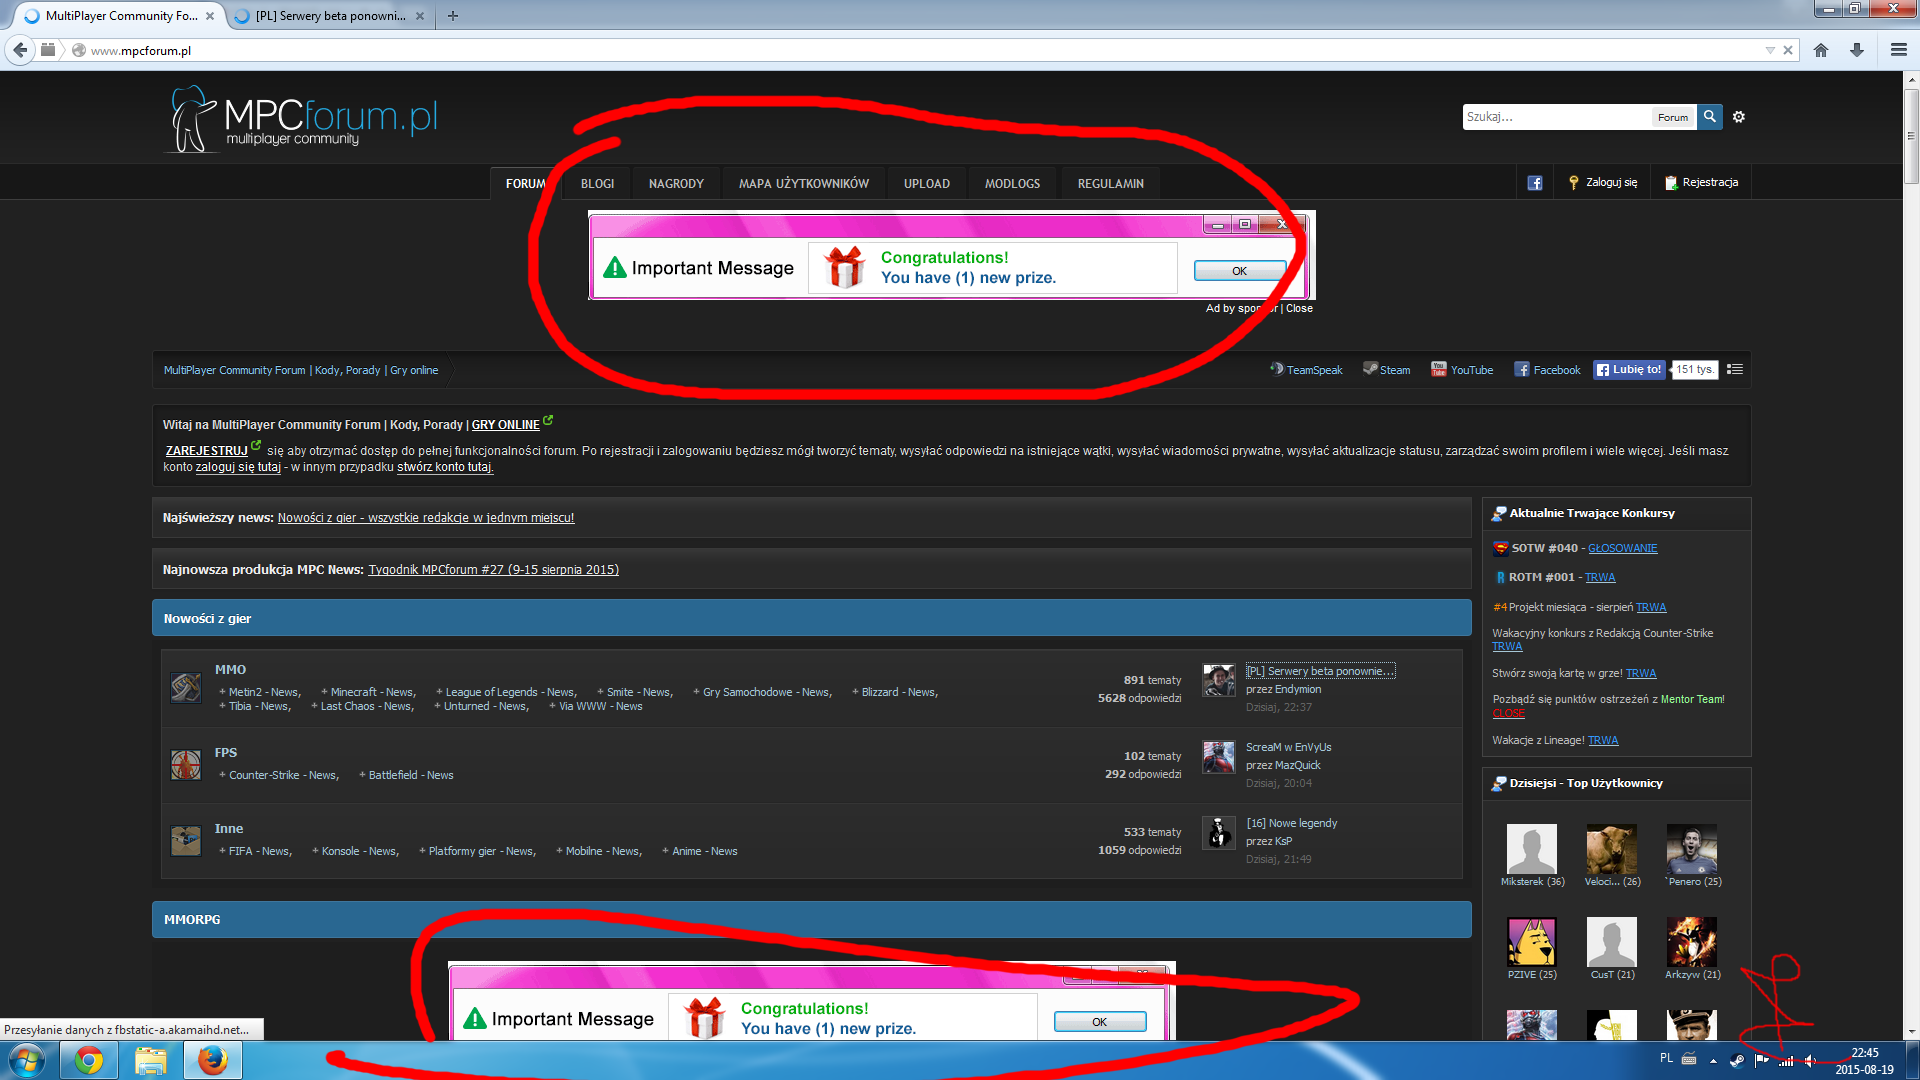Open Miksterek user avatar
The width and height of the screenshot is (1920, 1080).
click(1532, 849)
